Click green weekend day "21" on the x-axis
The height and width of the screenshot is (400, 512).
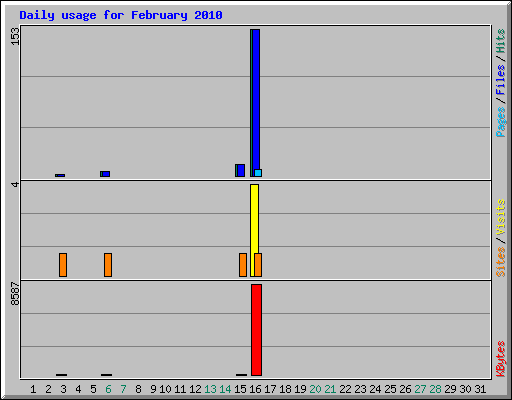pos(330,389)
